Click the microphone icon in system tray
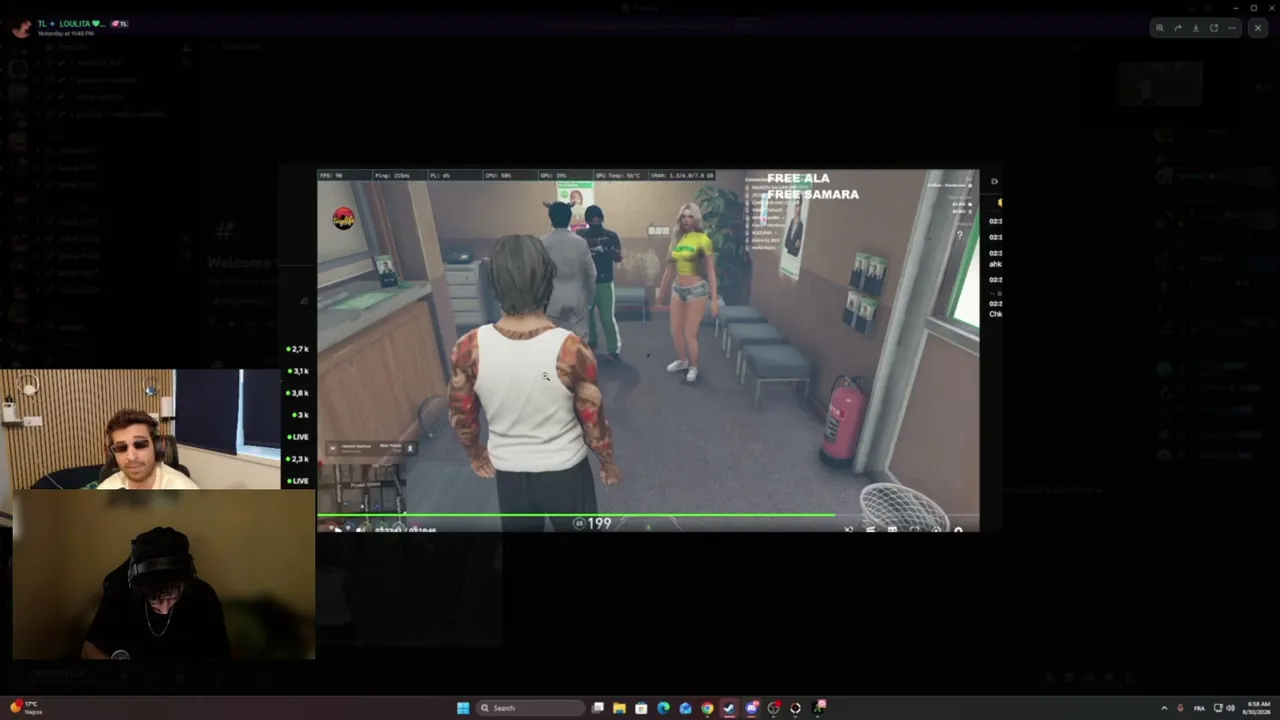This screenshot has height=720, width=1280. 1181,708
